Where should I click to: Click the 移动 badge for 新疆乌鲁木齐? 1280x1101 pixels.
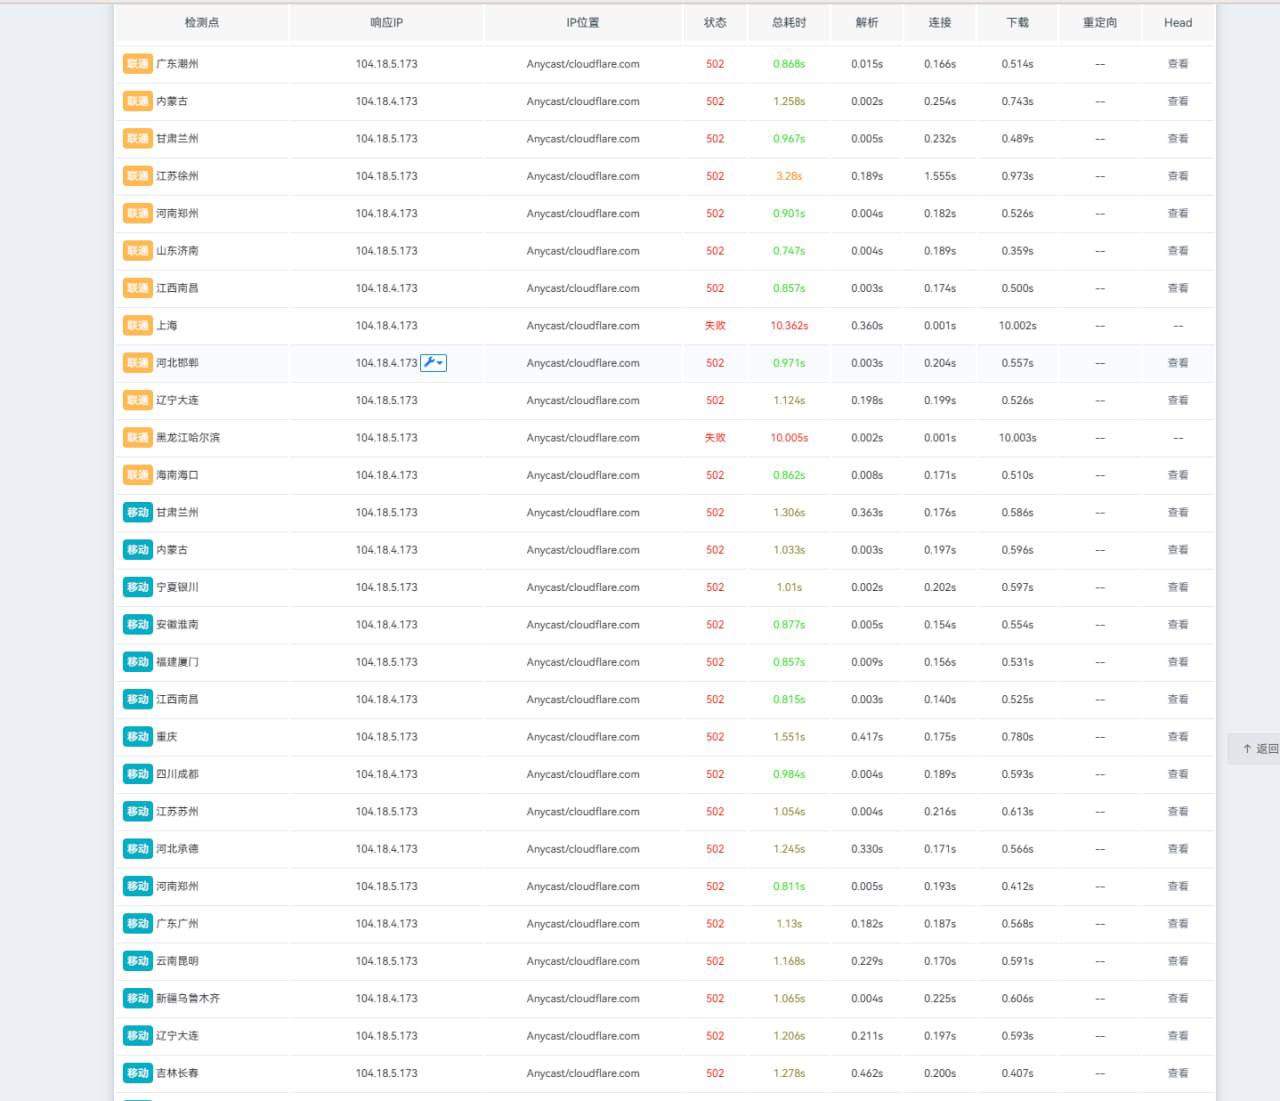click(x=137, y=999)
